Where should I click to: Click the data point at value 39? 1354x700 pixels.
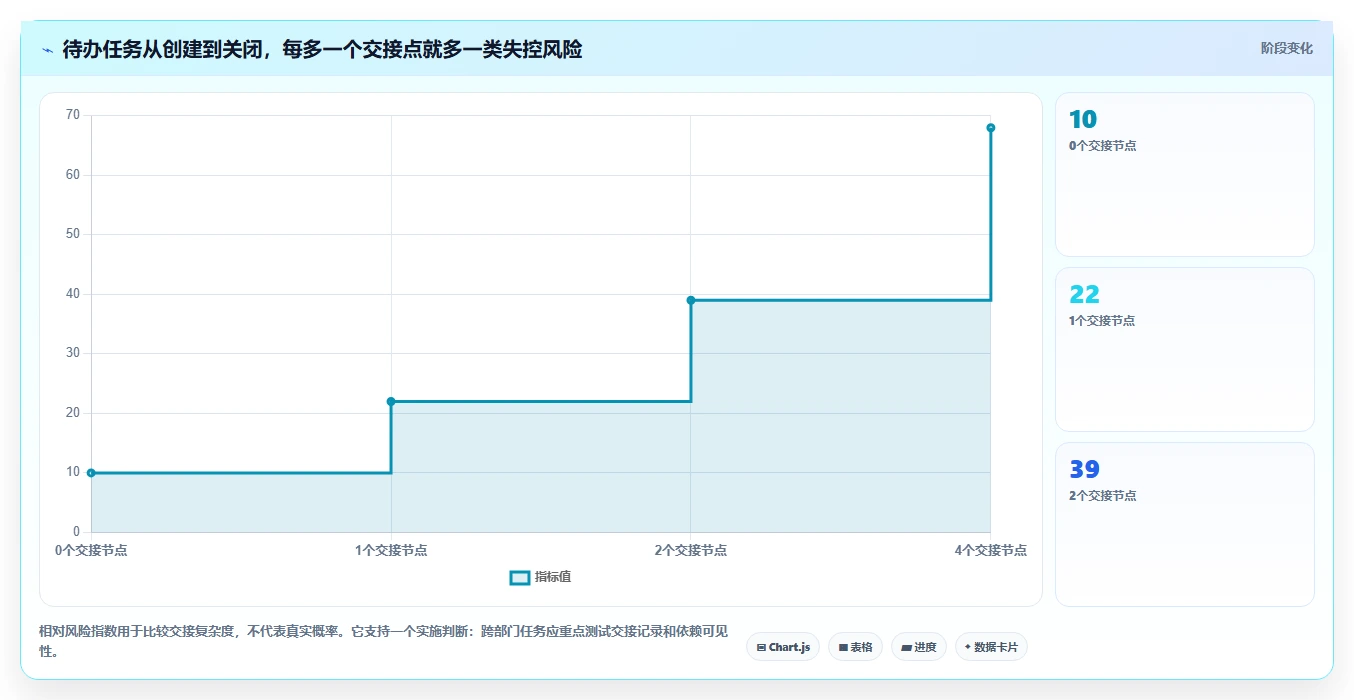click(691, 300)
